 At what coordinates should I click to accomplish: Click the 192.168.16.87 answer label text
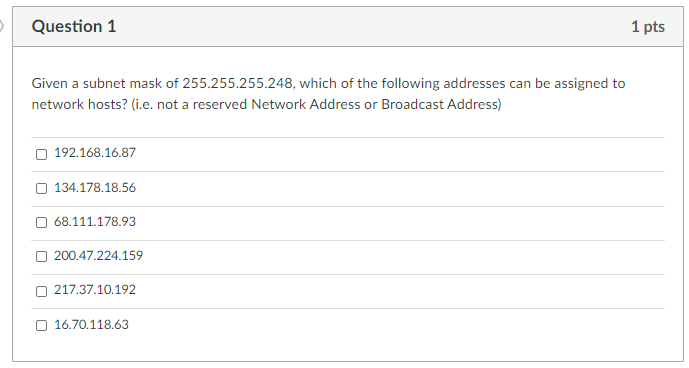(95, 153)
